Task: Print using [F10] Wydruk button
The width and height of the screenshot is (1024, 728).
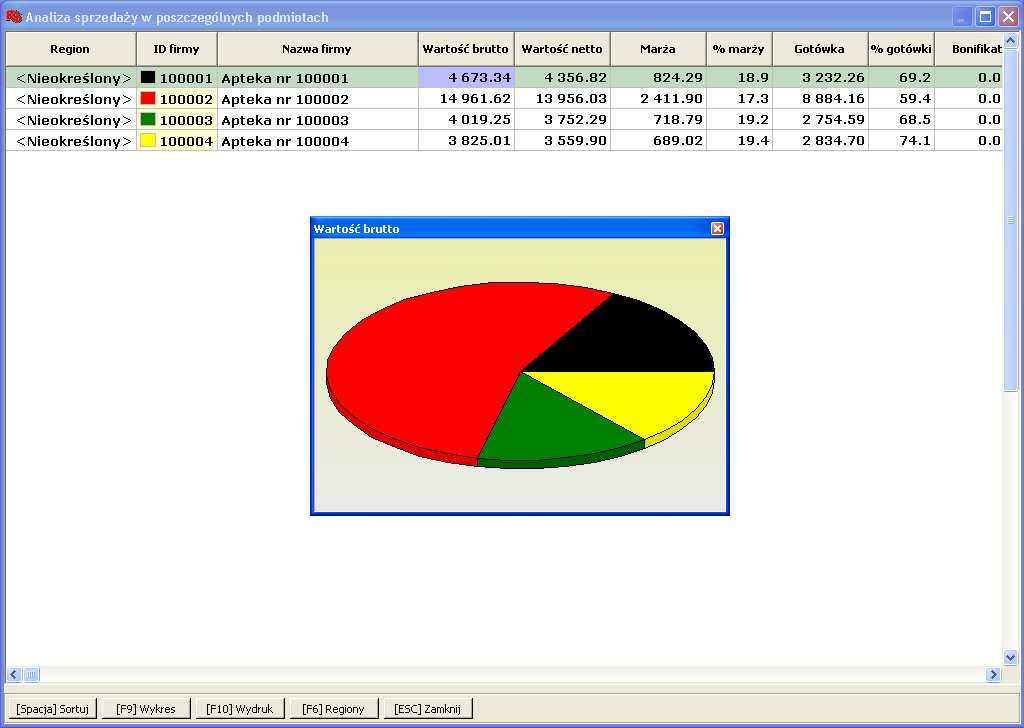Action: [x=239, y=709]
